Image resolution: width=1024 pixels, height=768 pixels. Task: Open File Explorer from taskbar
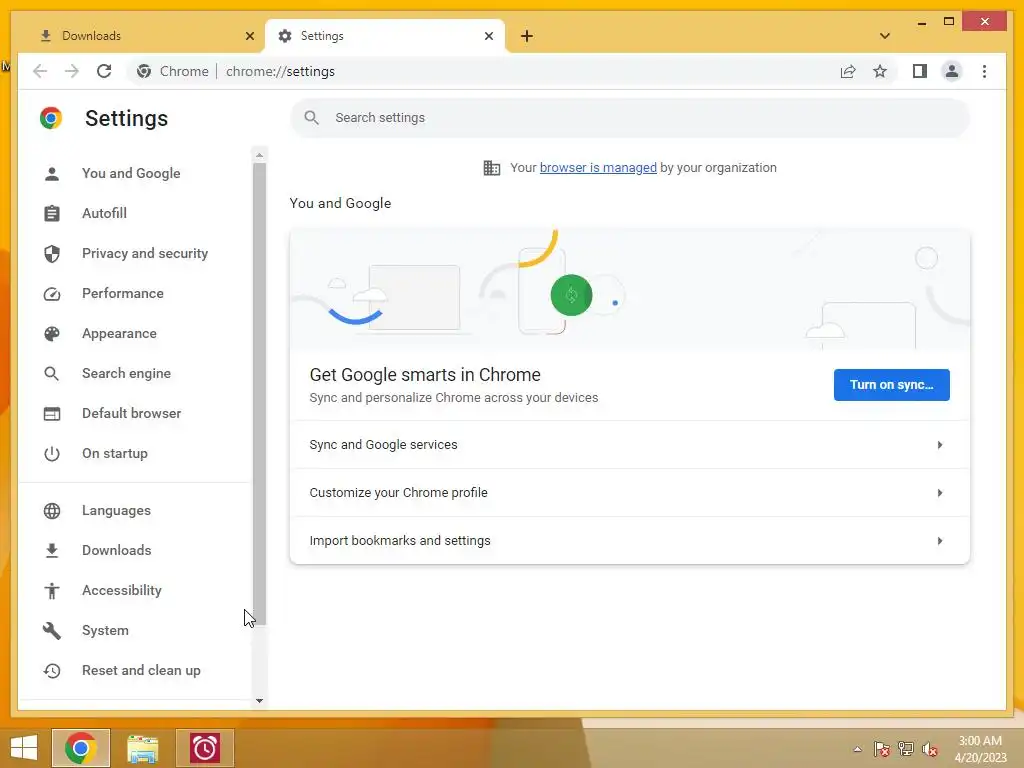(x=143, y=748)
